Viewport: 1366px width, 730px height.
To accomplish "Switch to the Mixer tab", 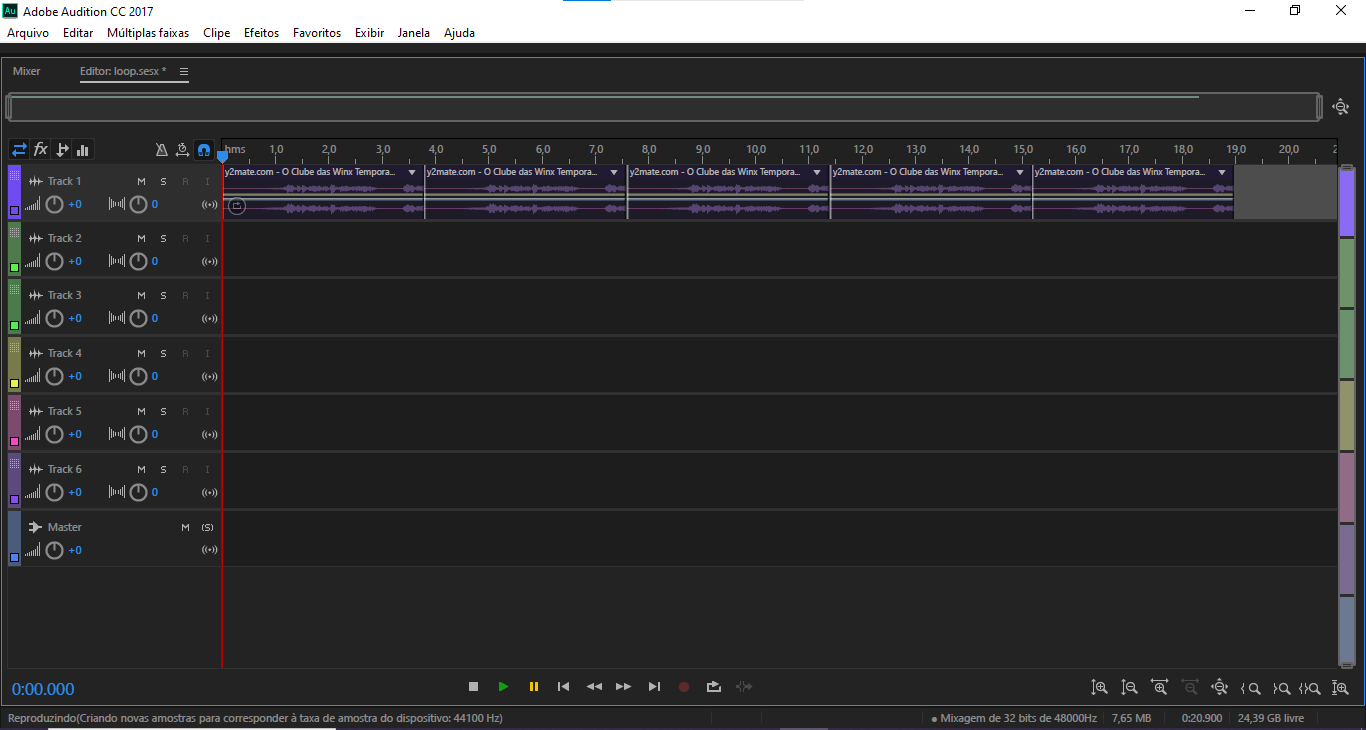I will point(27,71).
